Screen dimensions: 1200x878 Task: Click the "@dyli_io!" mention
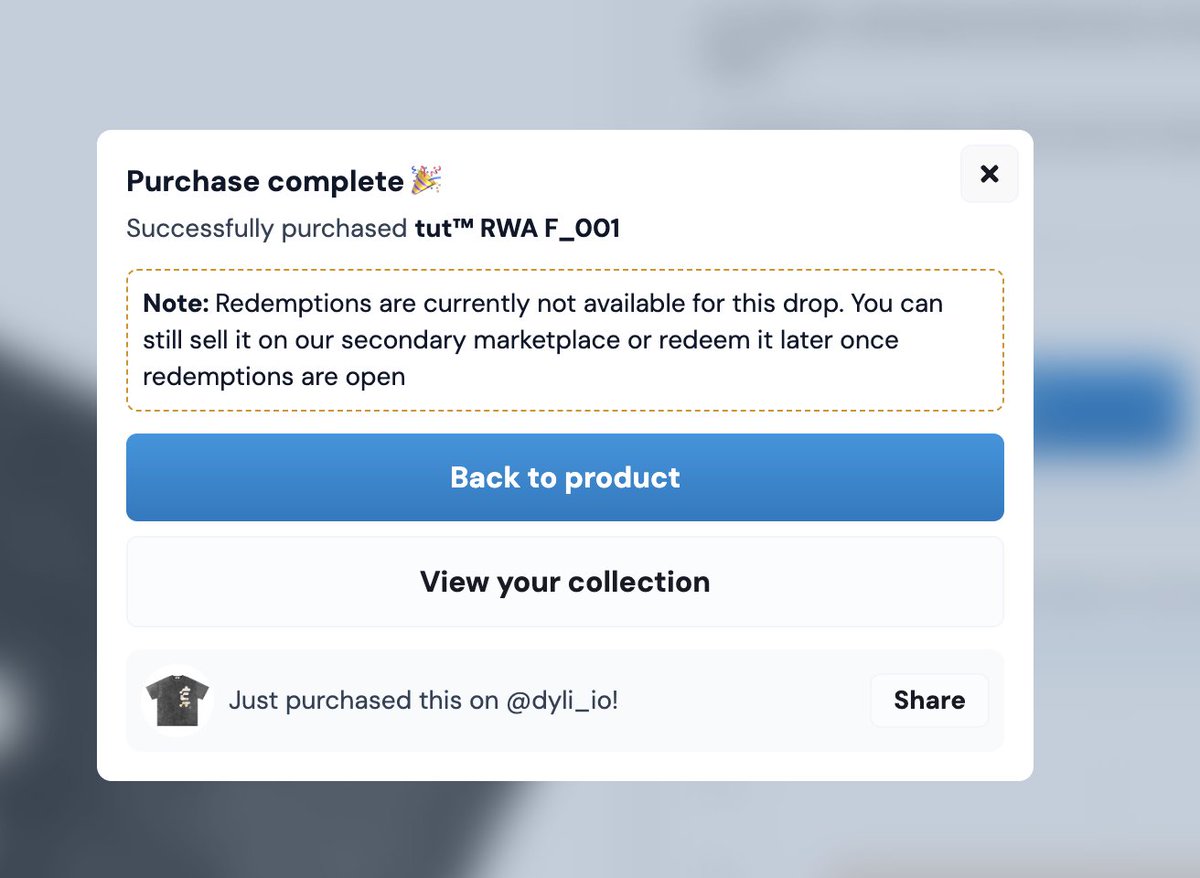(562, 700)
